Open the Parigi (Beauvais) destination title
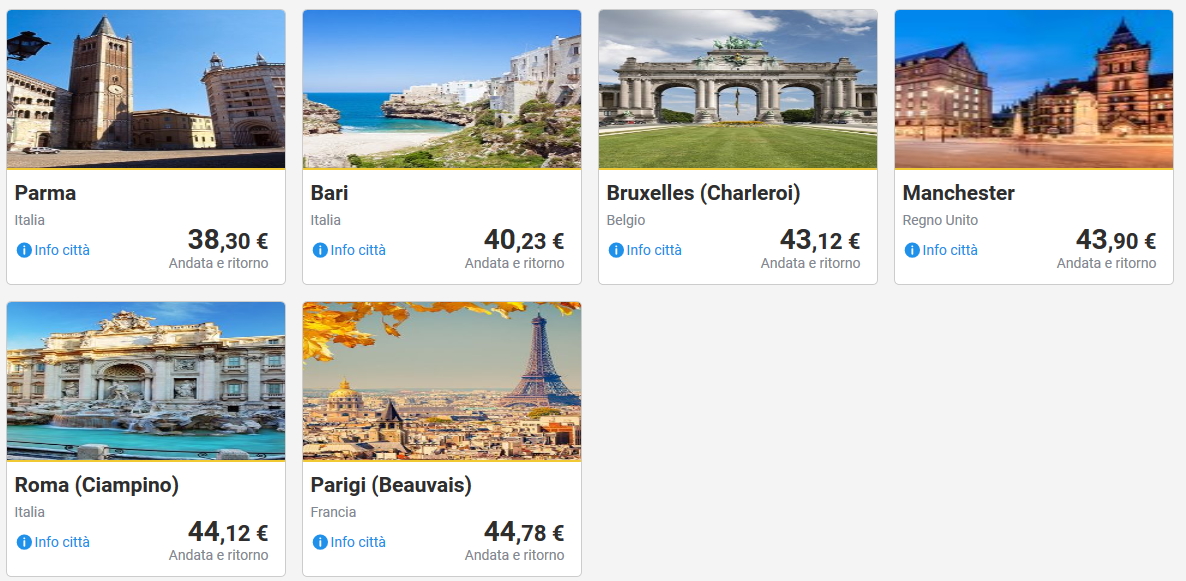This screenshot has width=1186, height=581. click(x=391, y=485)
